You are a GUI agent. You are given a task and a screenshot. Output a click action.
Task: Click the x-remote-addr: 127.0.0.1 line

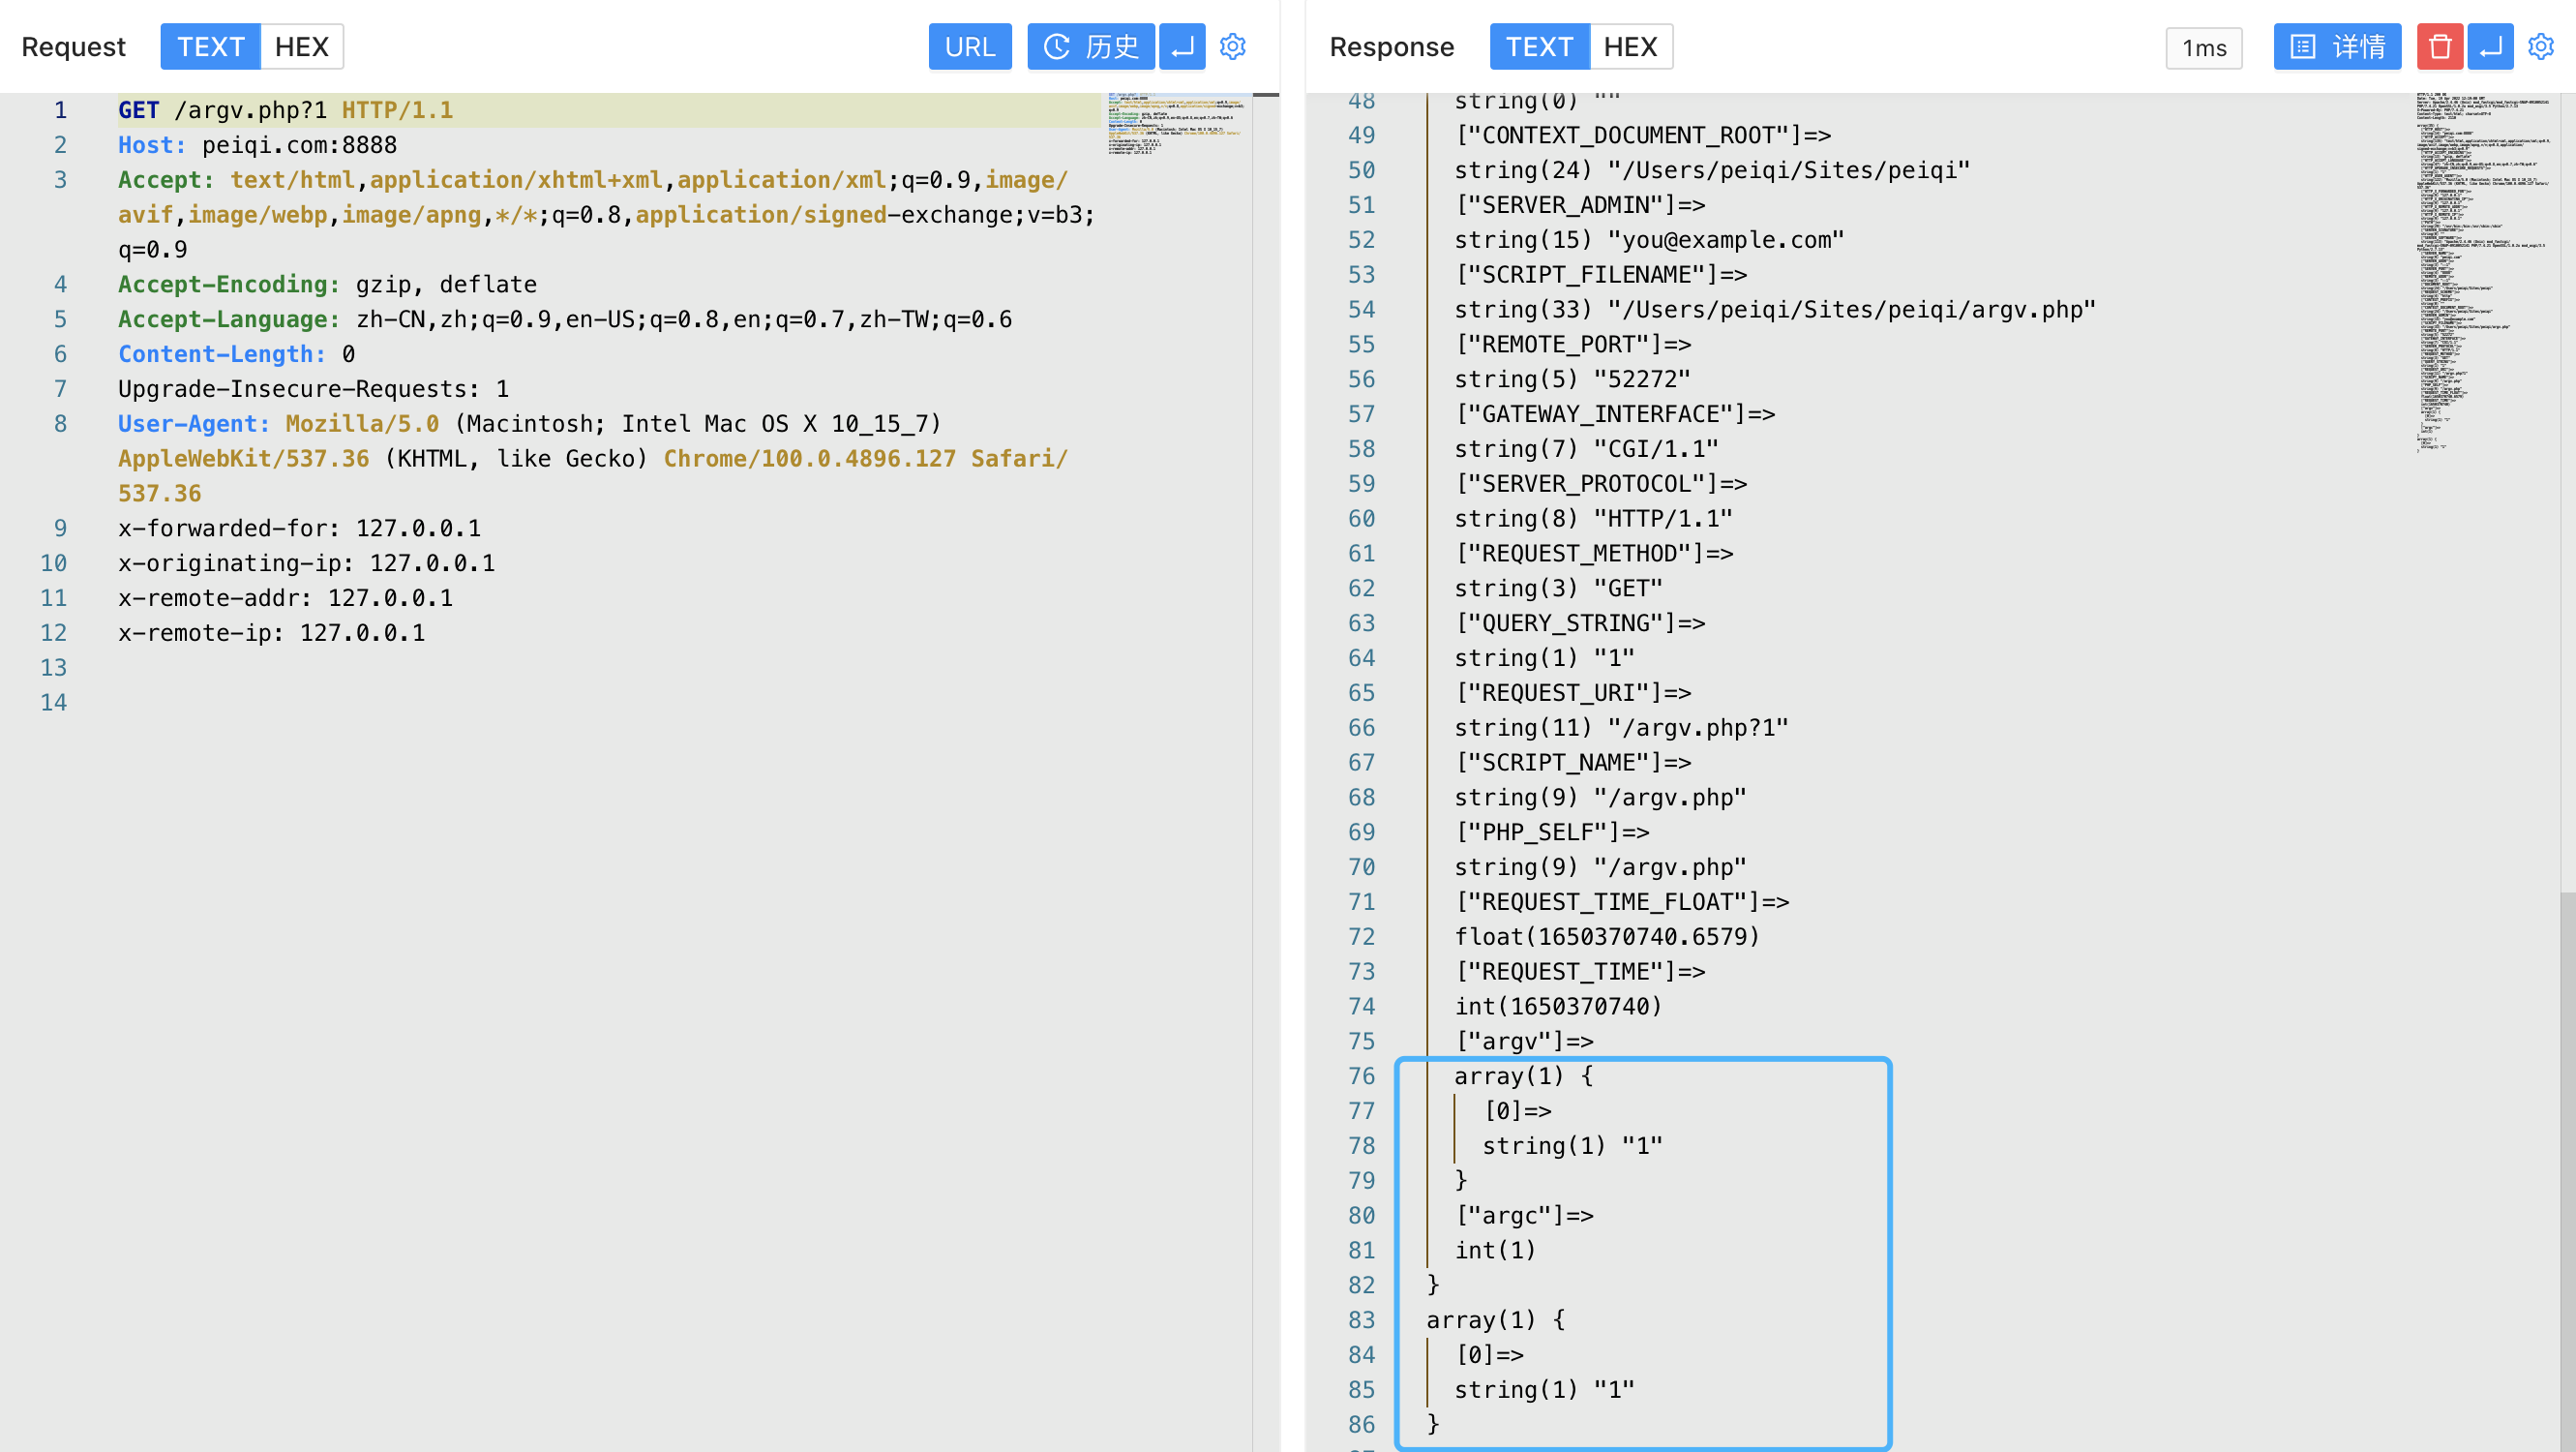point(286,598)
